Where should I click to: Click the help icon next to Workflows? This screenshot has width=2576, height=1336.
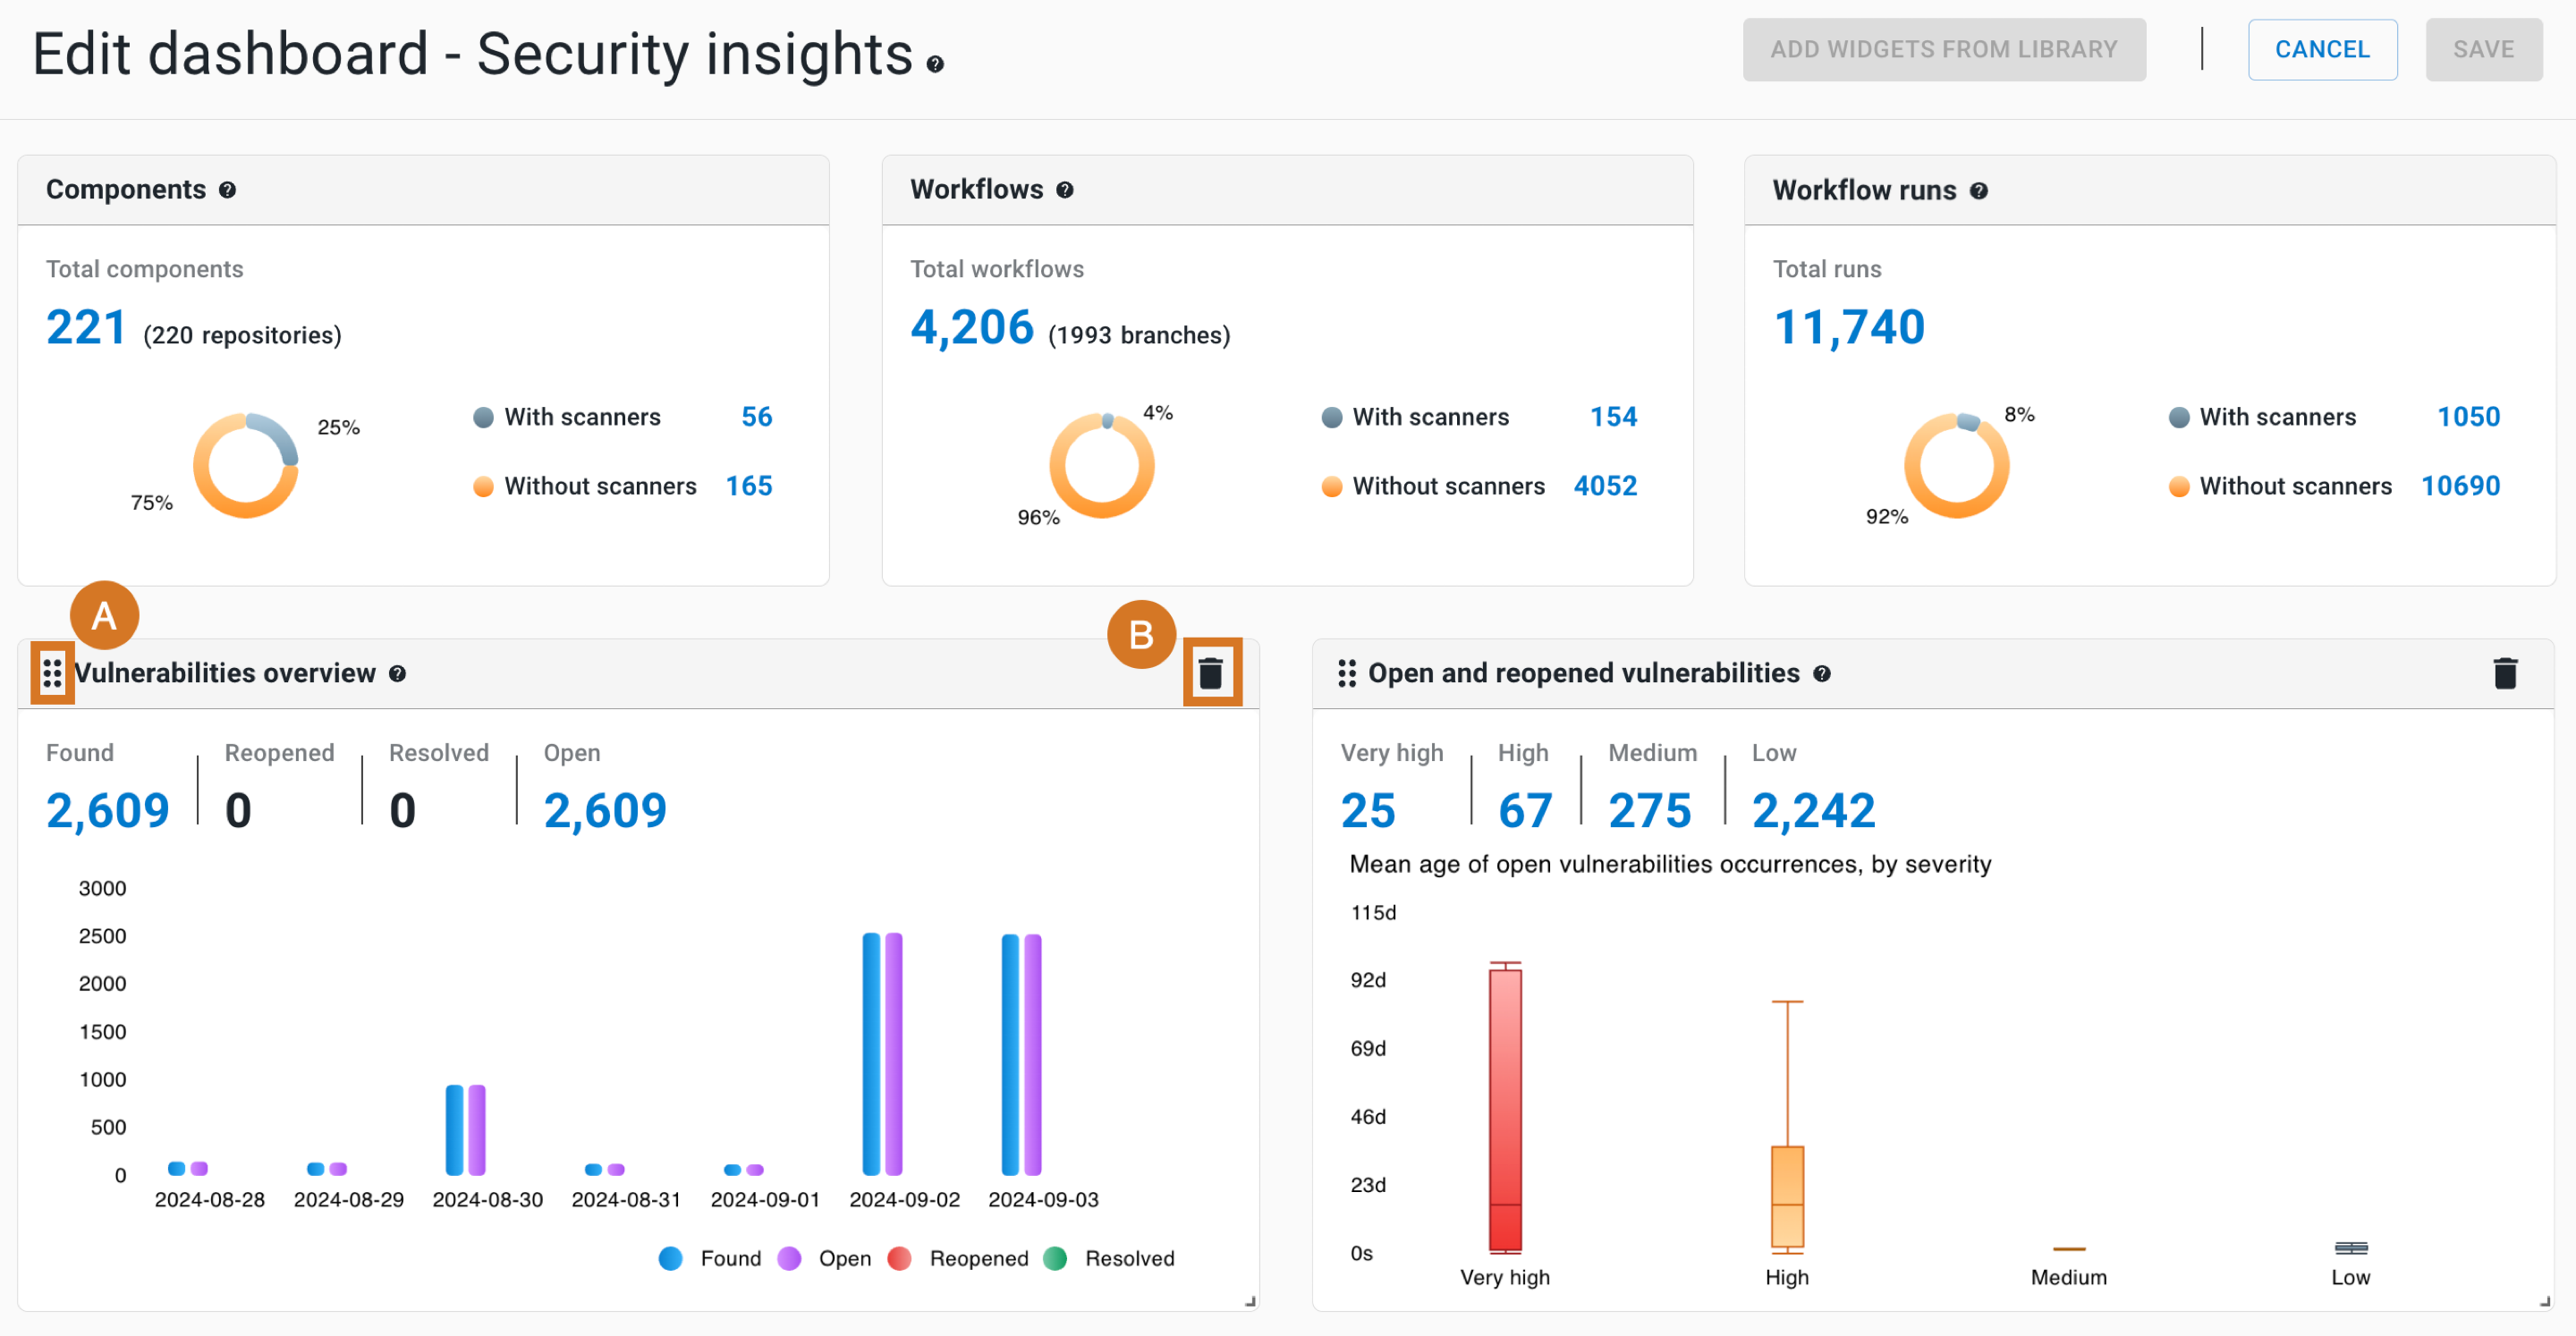[x=1070, y=190]
